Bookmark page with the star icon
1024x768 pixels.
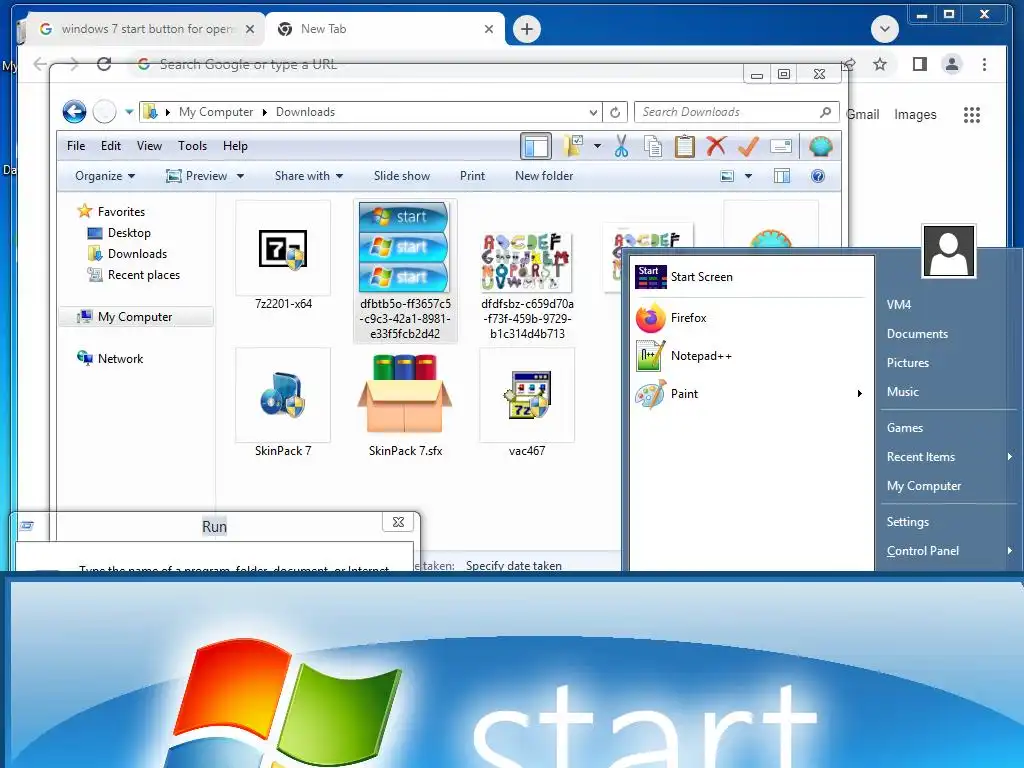880,64
